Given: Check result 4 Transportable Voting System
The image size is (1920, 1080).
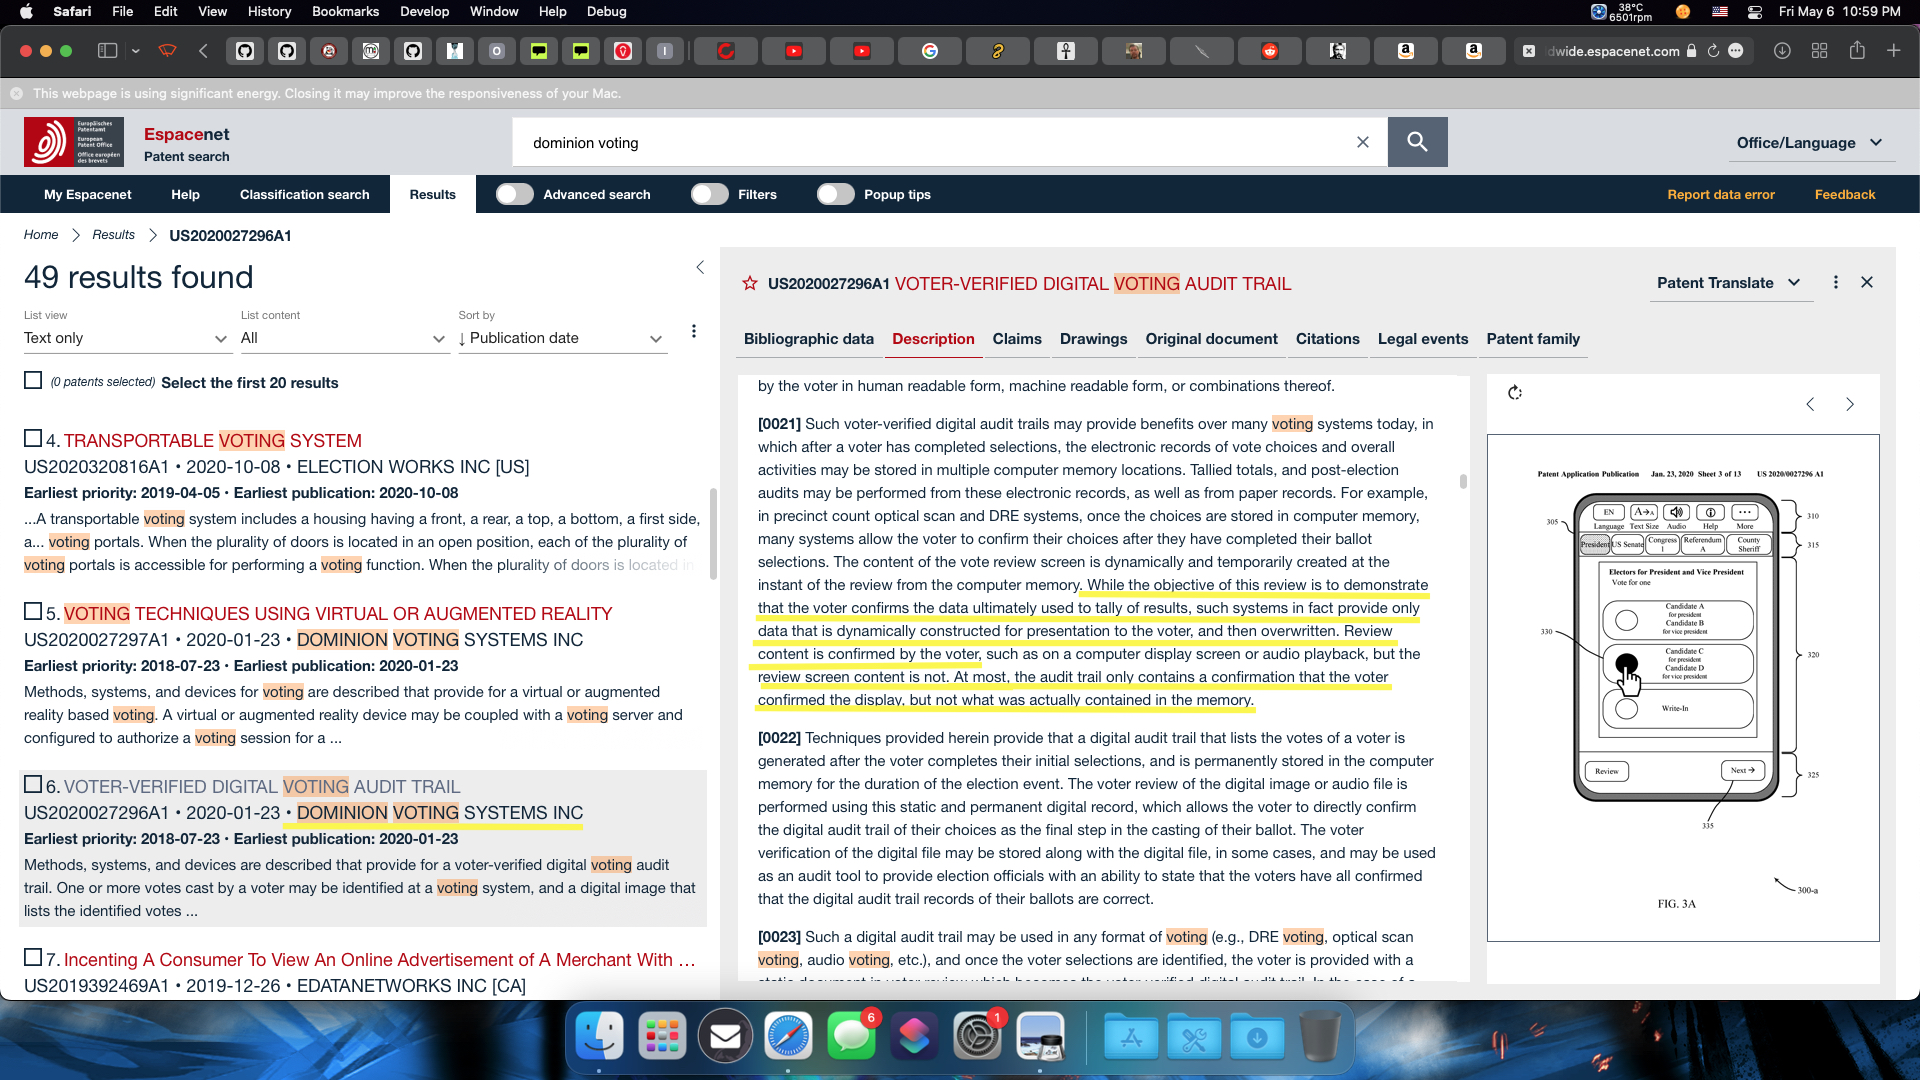Looking at the screenshot, I should click(x=33, y=439).
